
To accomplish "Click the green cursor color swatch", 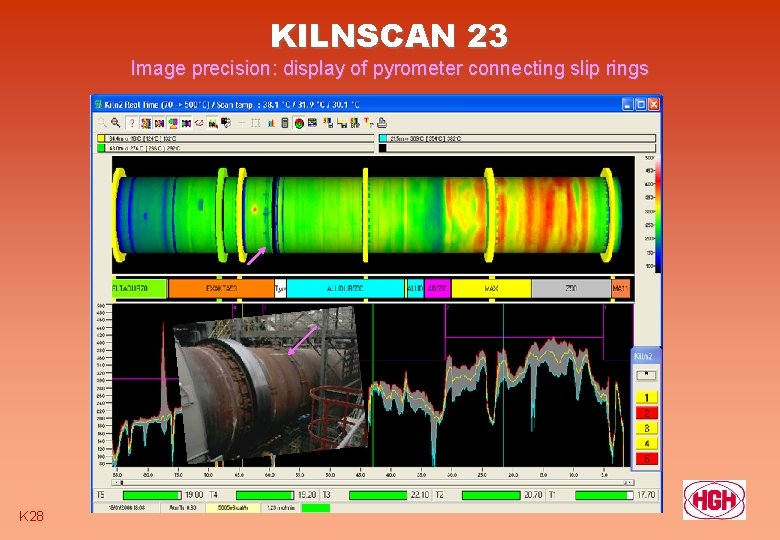I will tap(101, 148).
